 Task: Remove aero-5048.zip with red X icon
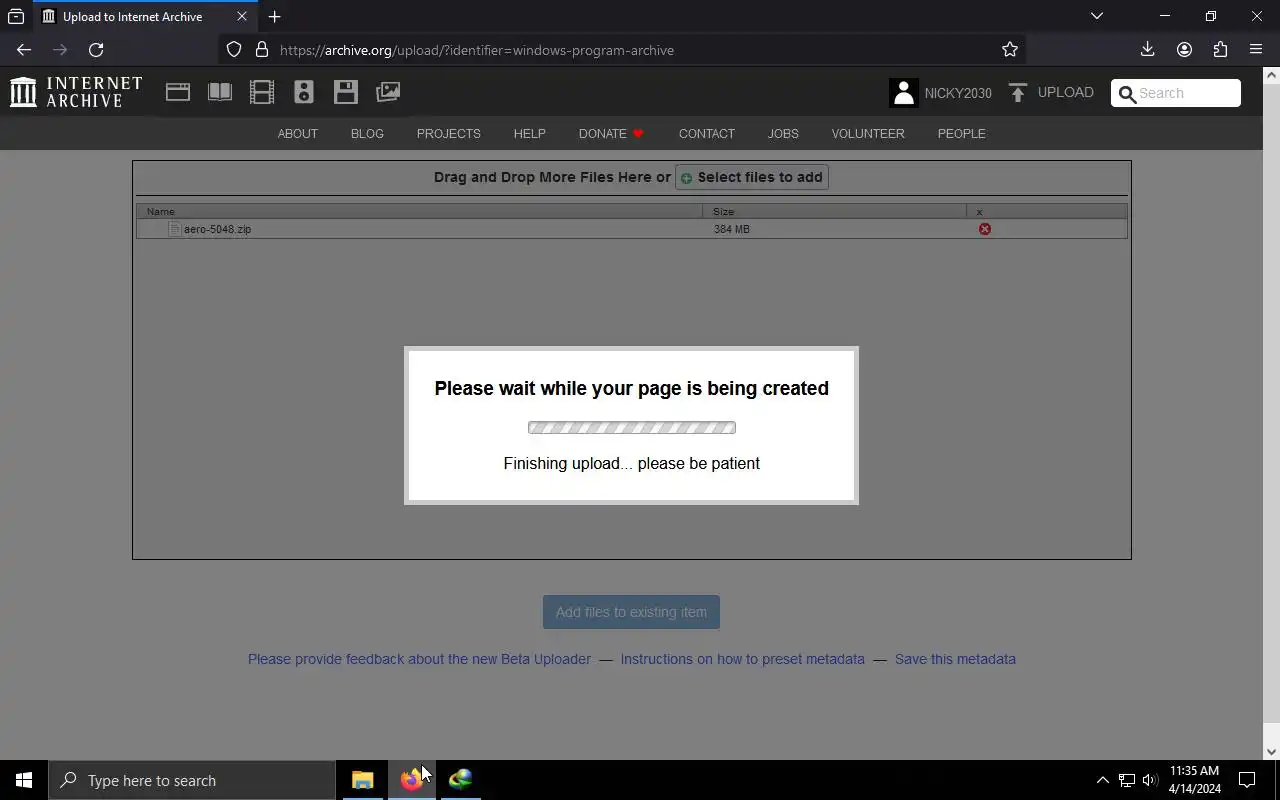pyautogui.click(x=985, y=229)
